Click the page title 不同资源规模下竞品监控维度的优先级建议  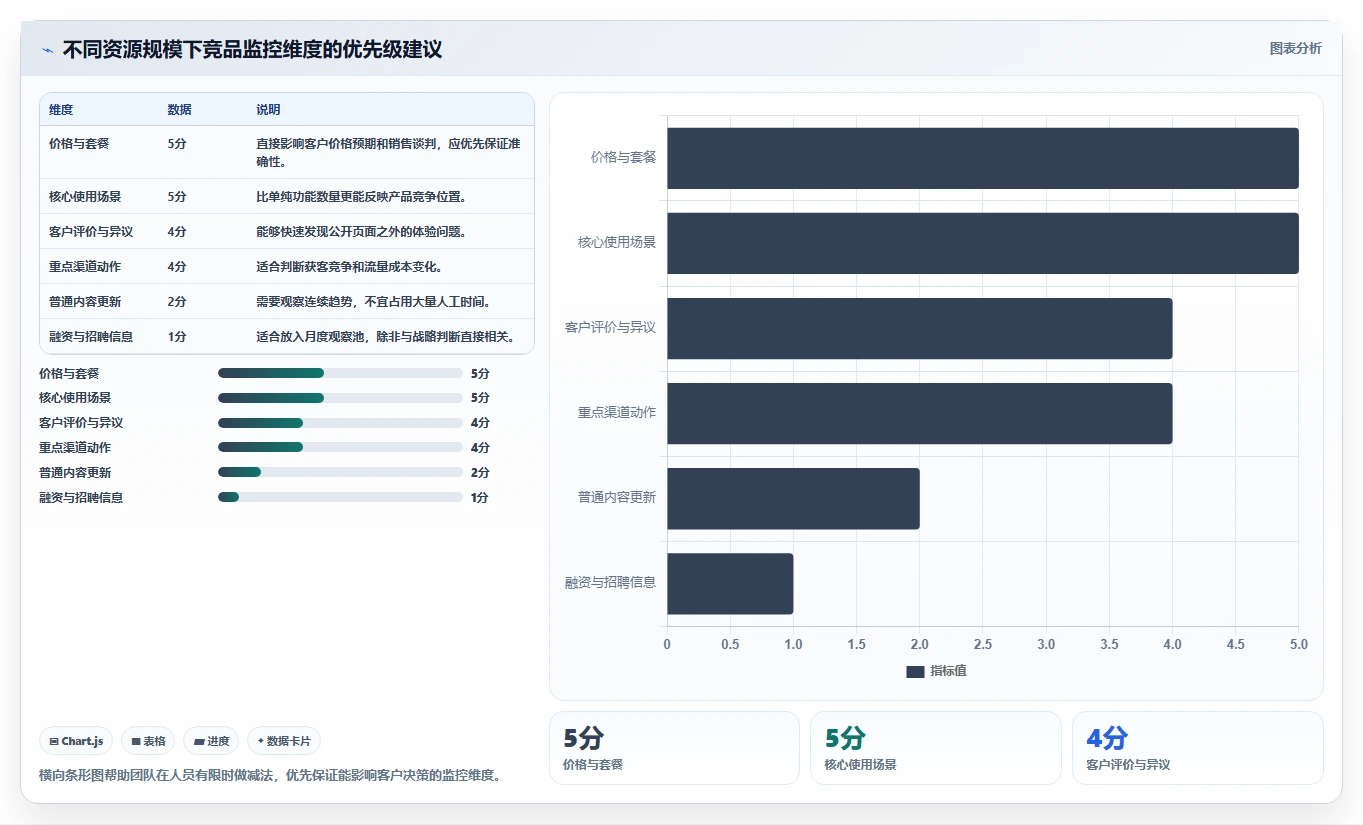click(x=252, y=50)
